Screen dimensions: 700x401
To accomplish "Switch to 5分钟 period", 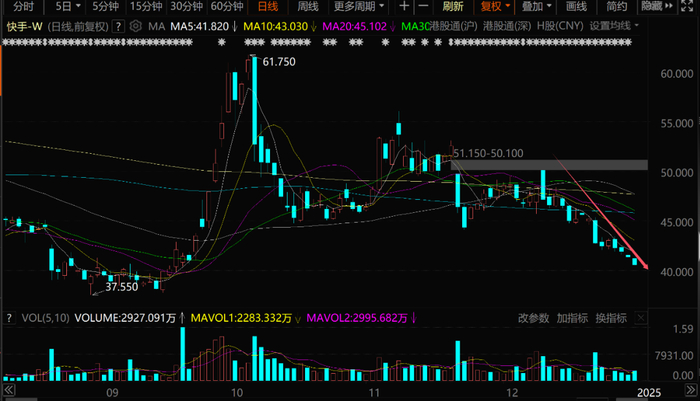I will pos(105,6).
